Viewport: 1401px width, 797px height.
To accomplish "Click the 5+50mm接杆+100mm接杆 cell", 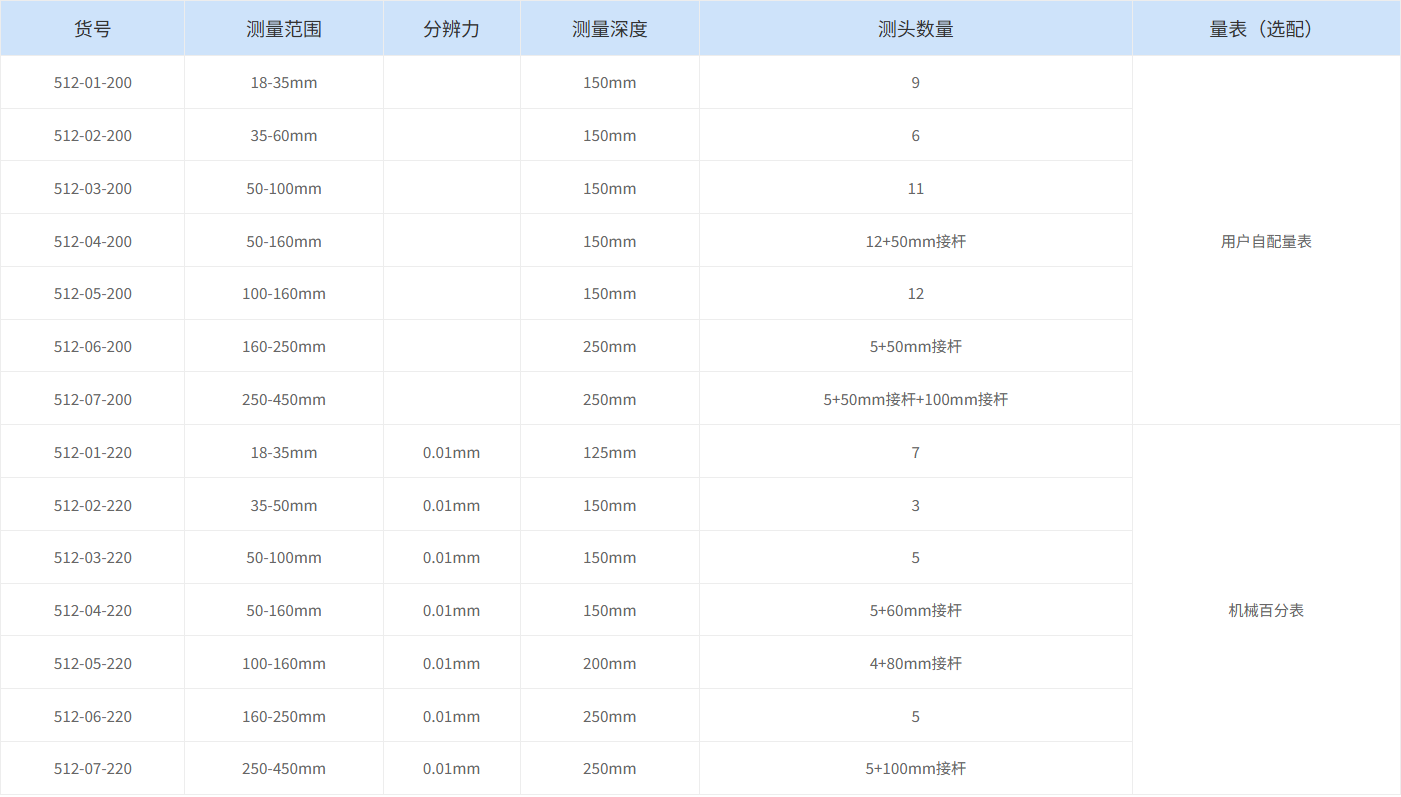I will [x=915, y=398].
